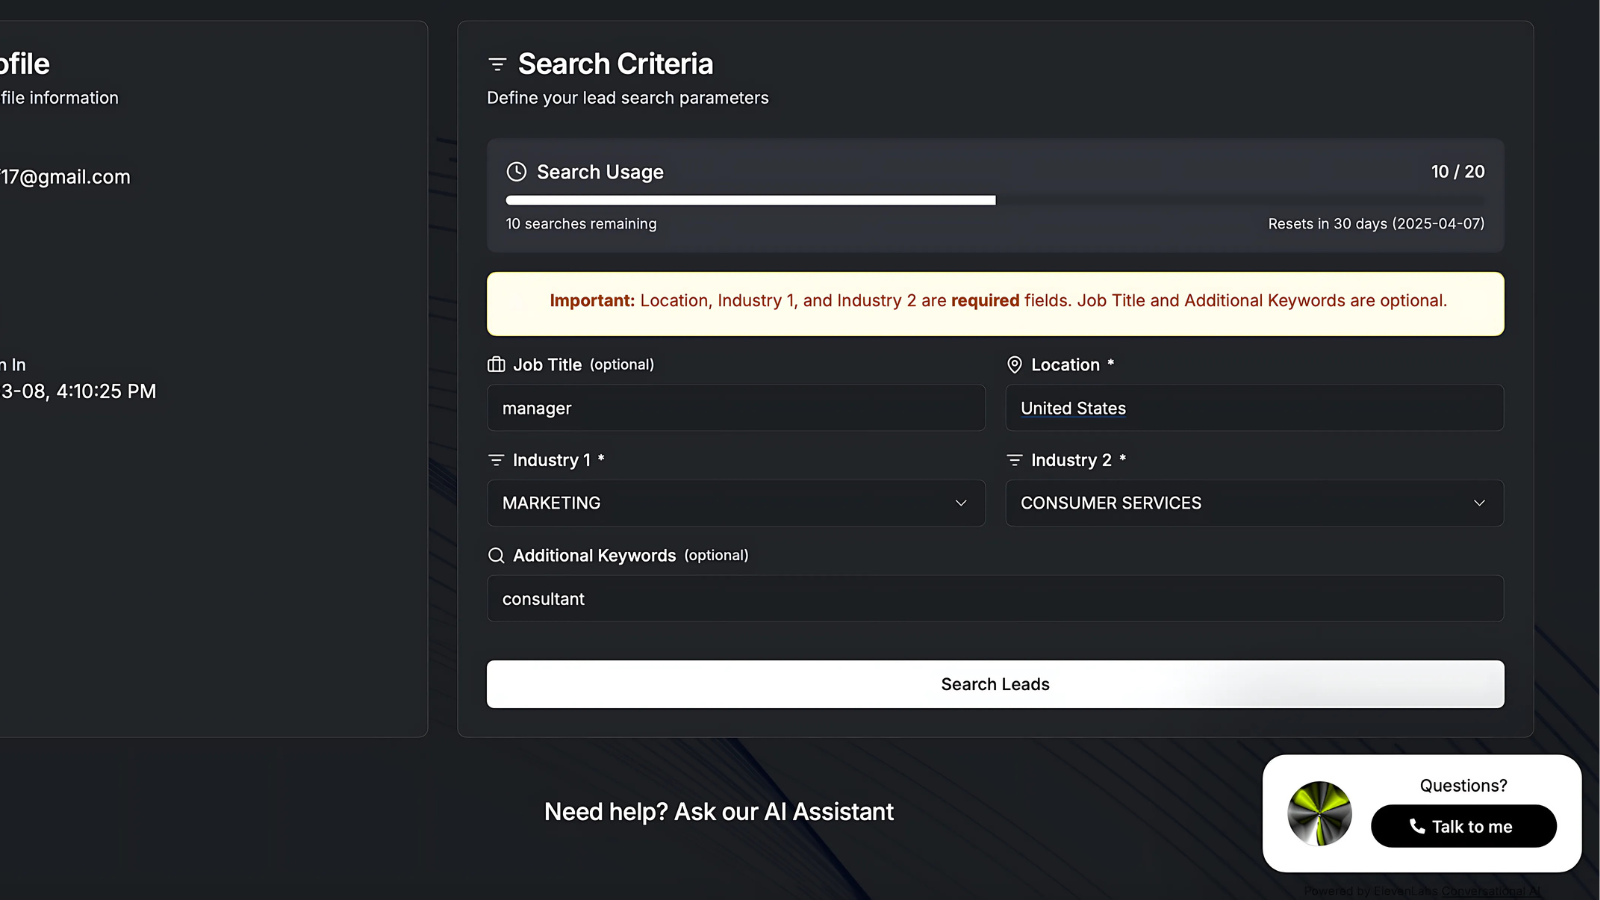Viewport: 1600px width, 900px height.
Task: Click the Questions? label in widget
Action: (1463, 786)
